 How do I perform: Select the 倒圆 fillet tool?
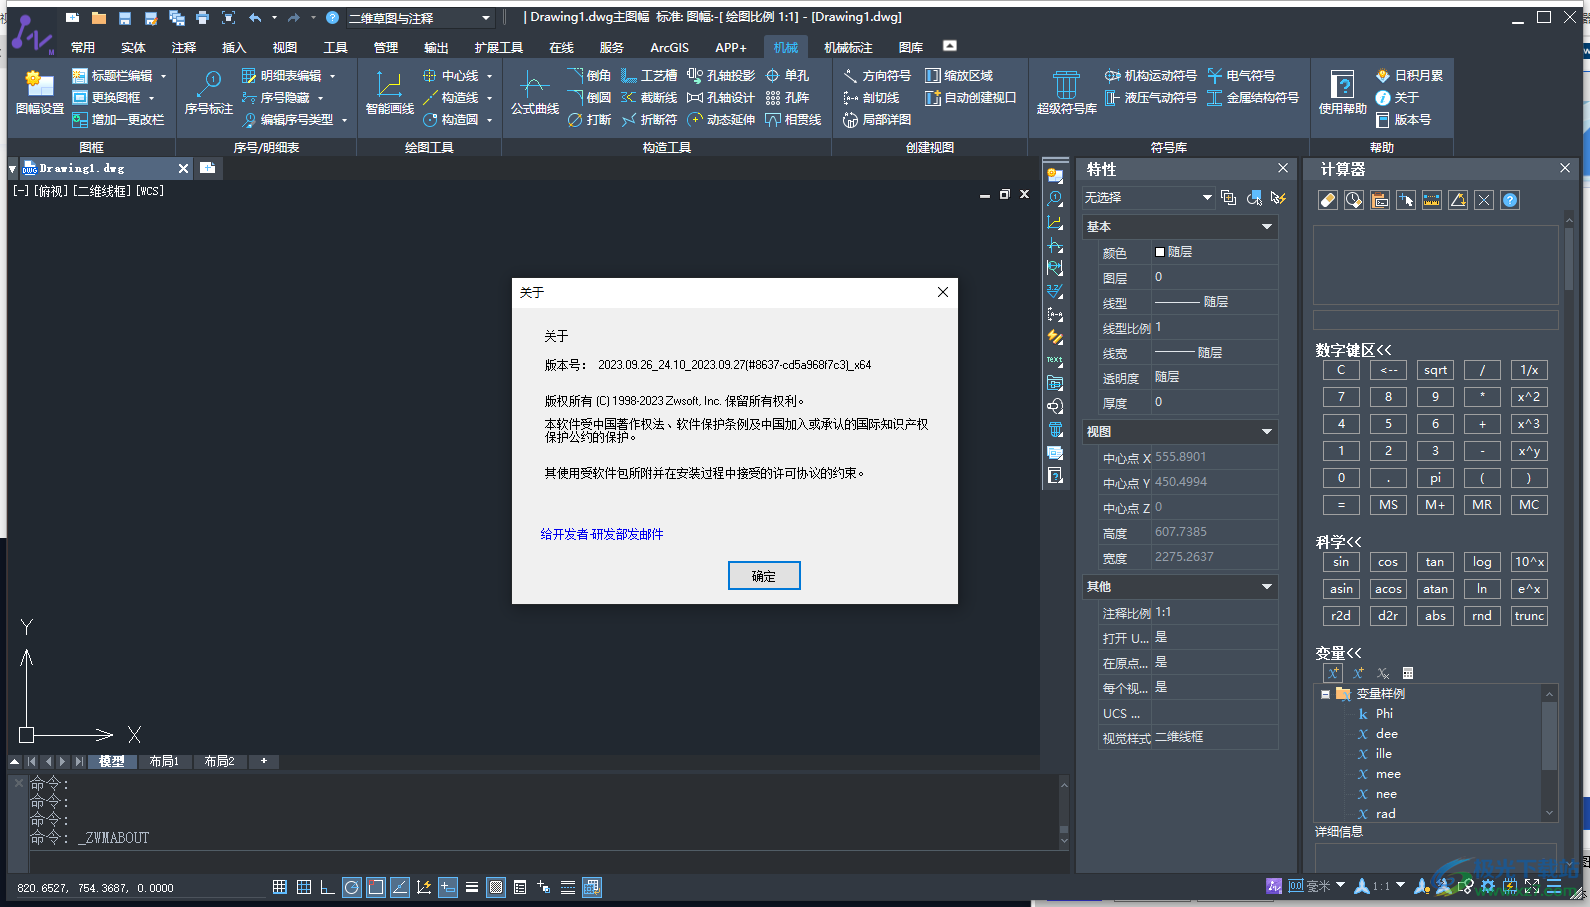coord(589,98)
